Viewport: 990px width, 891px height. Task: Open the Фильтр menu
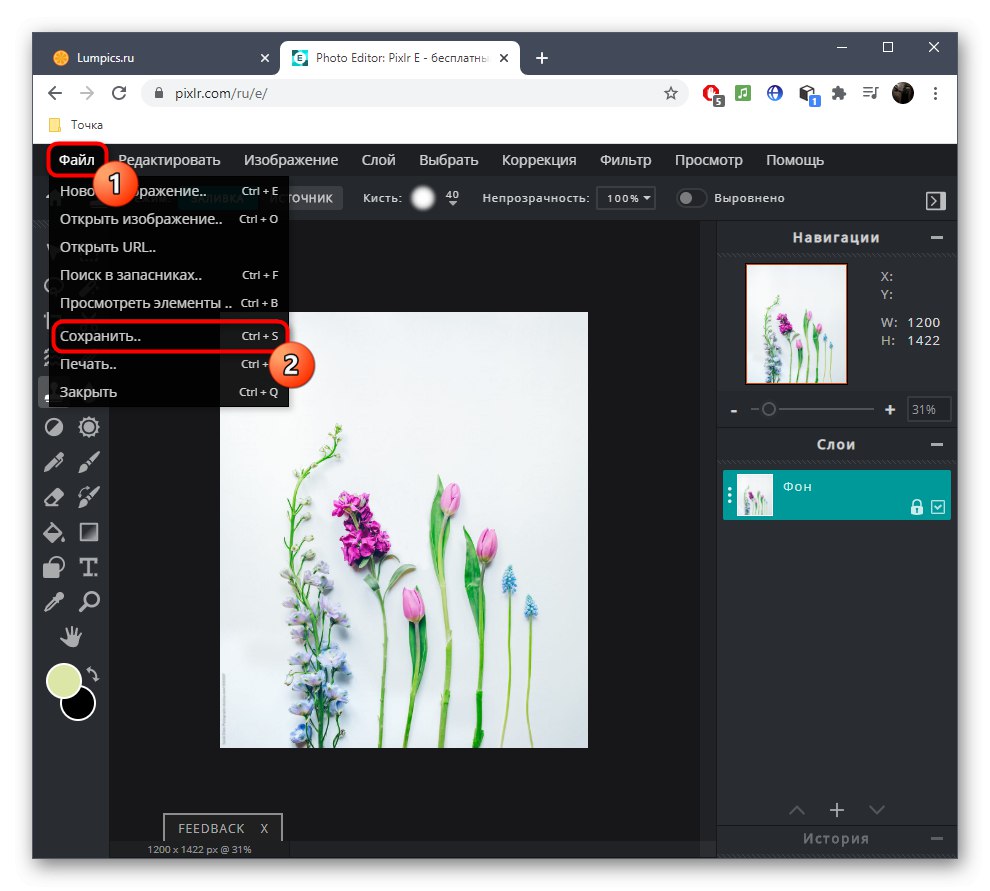(625, 160)
